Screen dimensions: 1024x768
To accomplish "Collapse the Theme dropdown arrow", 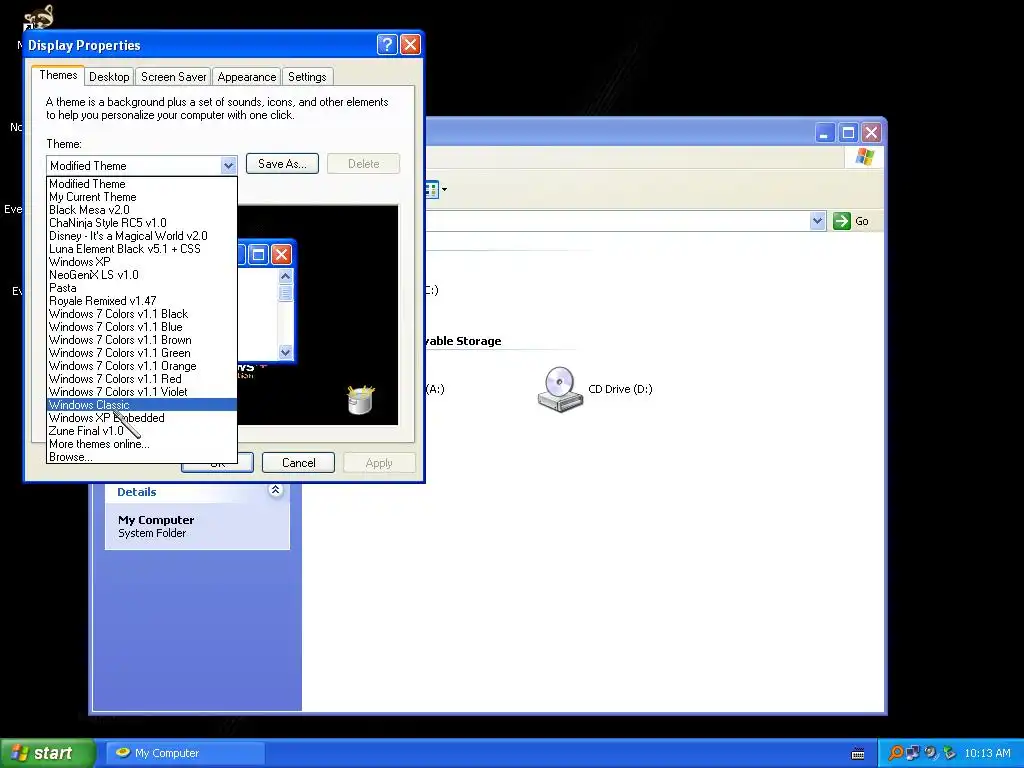I will (x=228, y=165).
